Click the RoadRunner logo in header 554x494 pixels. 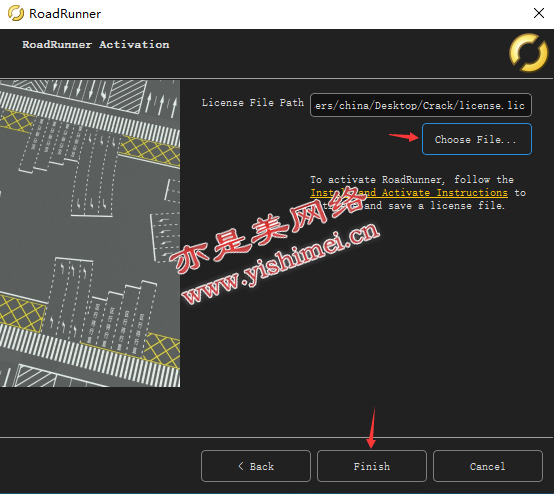pyautogui.click(x=528, y=52)
